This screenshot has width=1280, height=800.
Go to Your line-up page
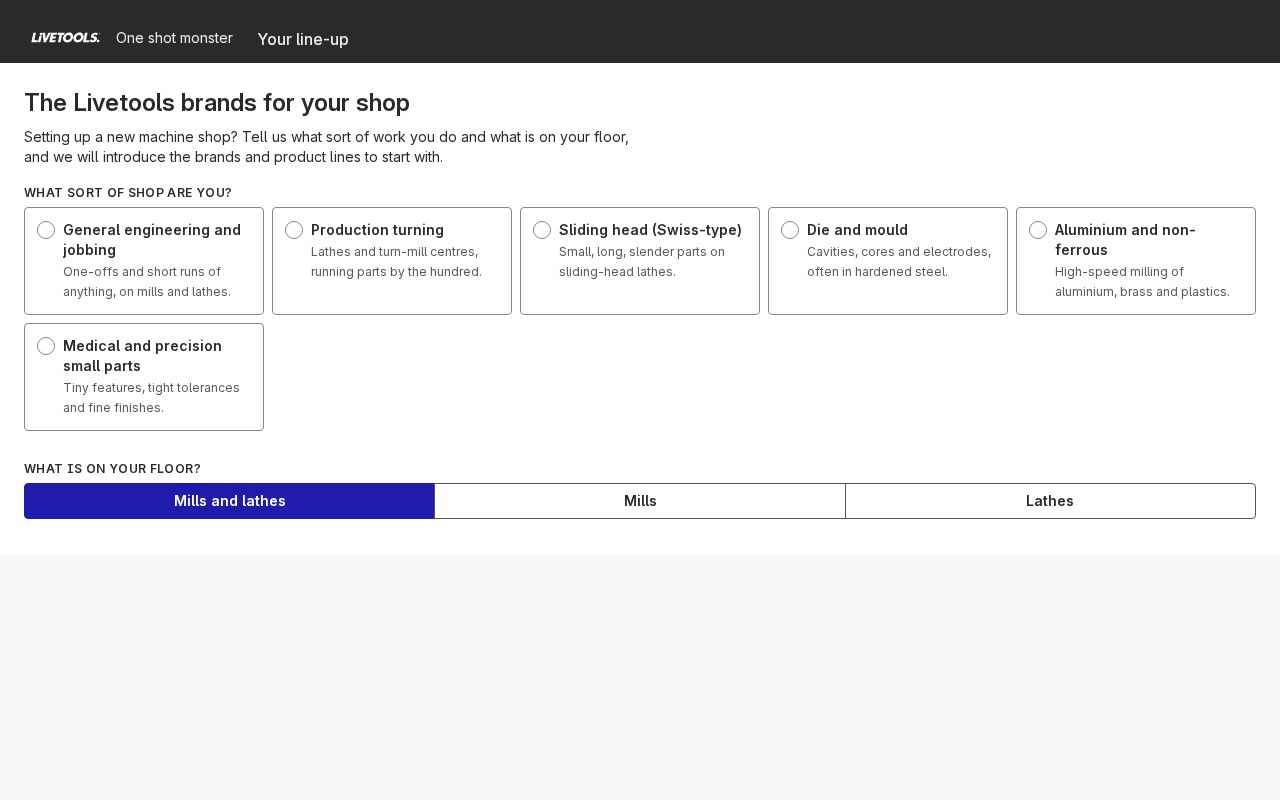click(303, 39)
